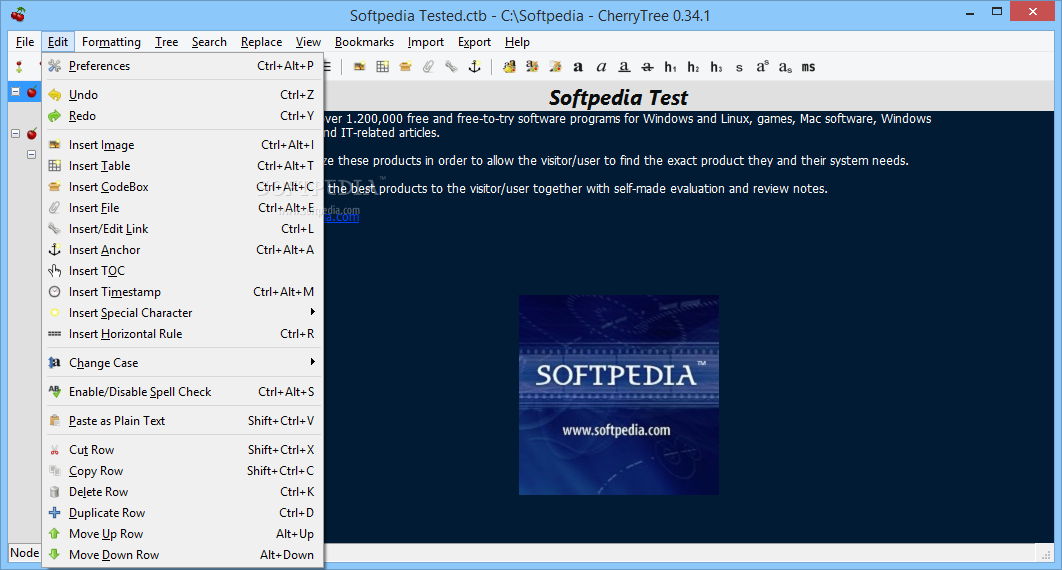
Task: Open the Replace menu
Action: [261, 42]
